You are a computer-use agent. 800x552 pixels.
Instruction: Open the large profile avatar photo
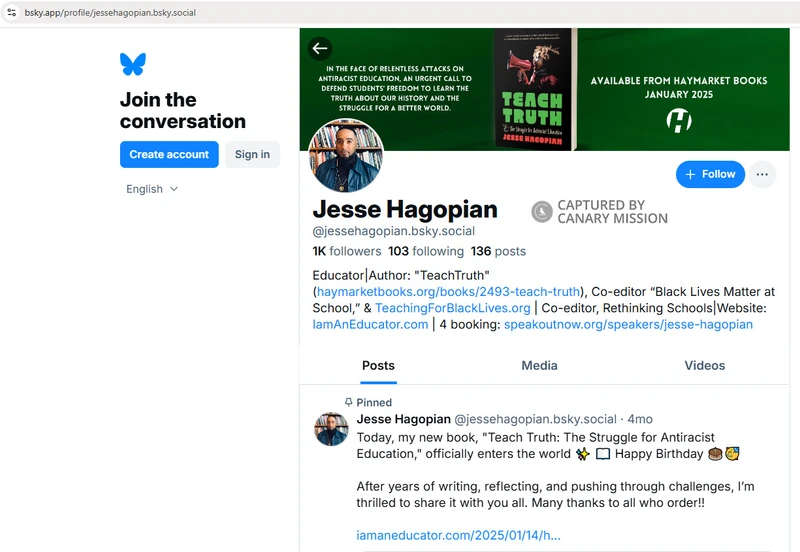[x=346, y=156]
